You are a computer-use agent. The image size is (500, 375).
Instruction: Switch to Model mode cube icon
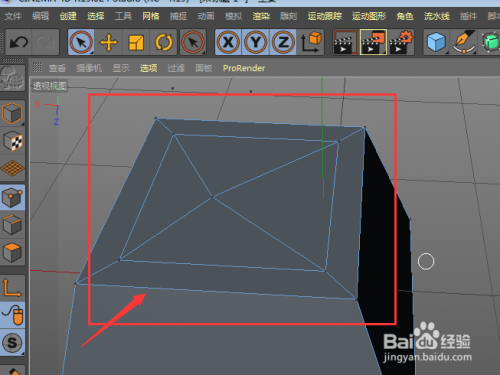click(12, 113)
